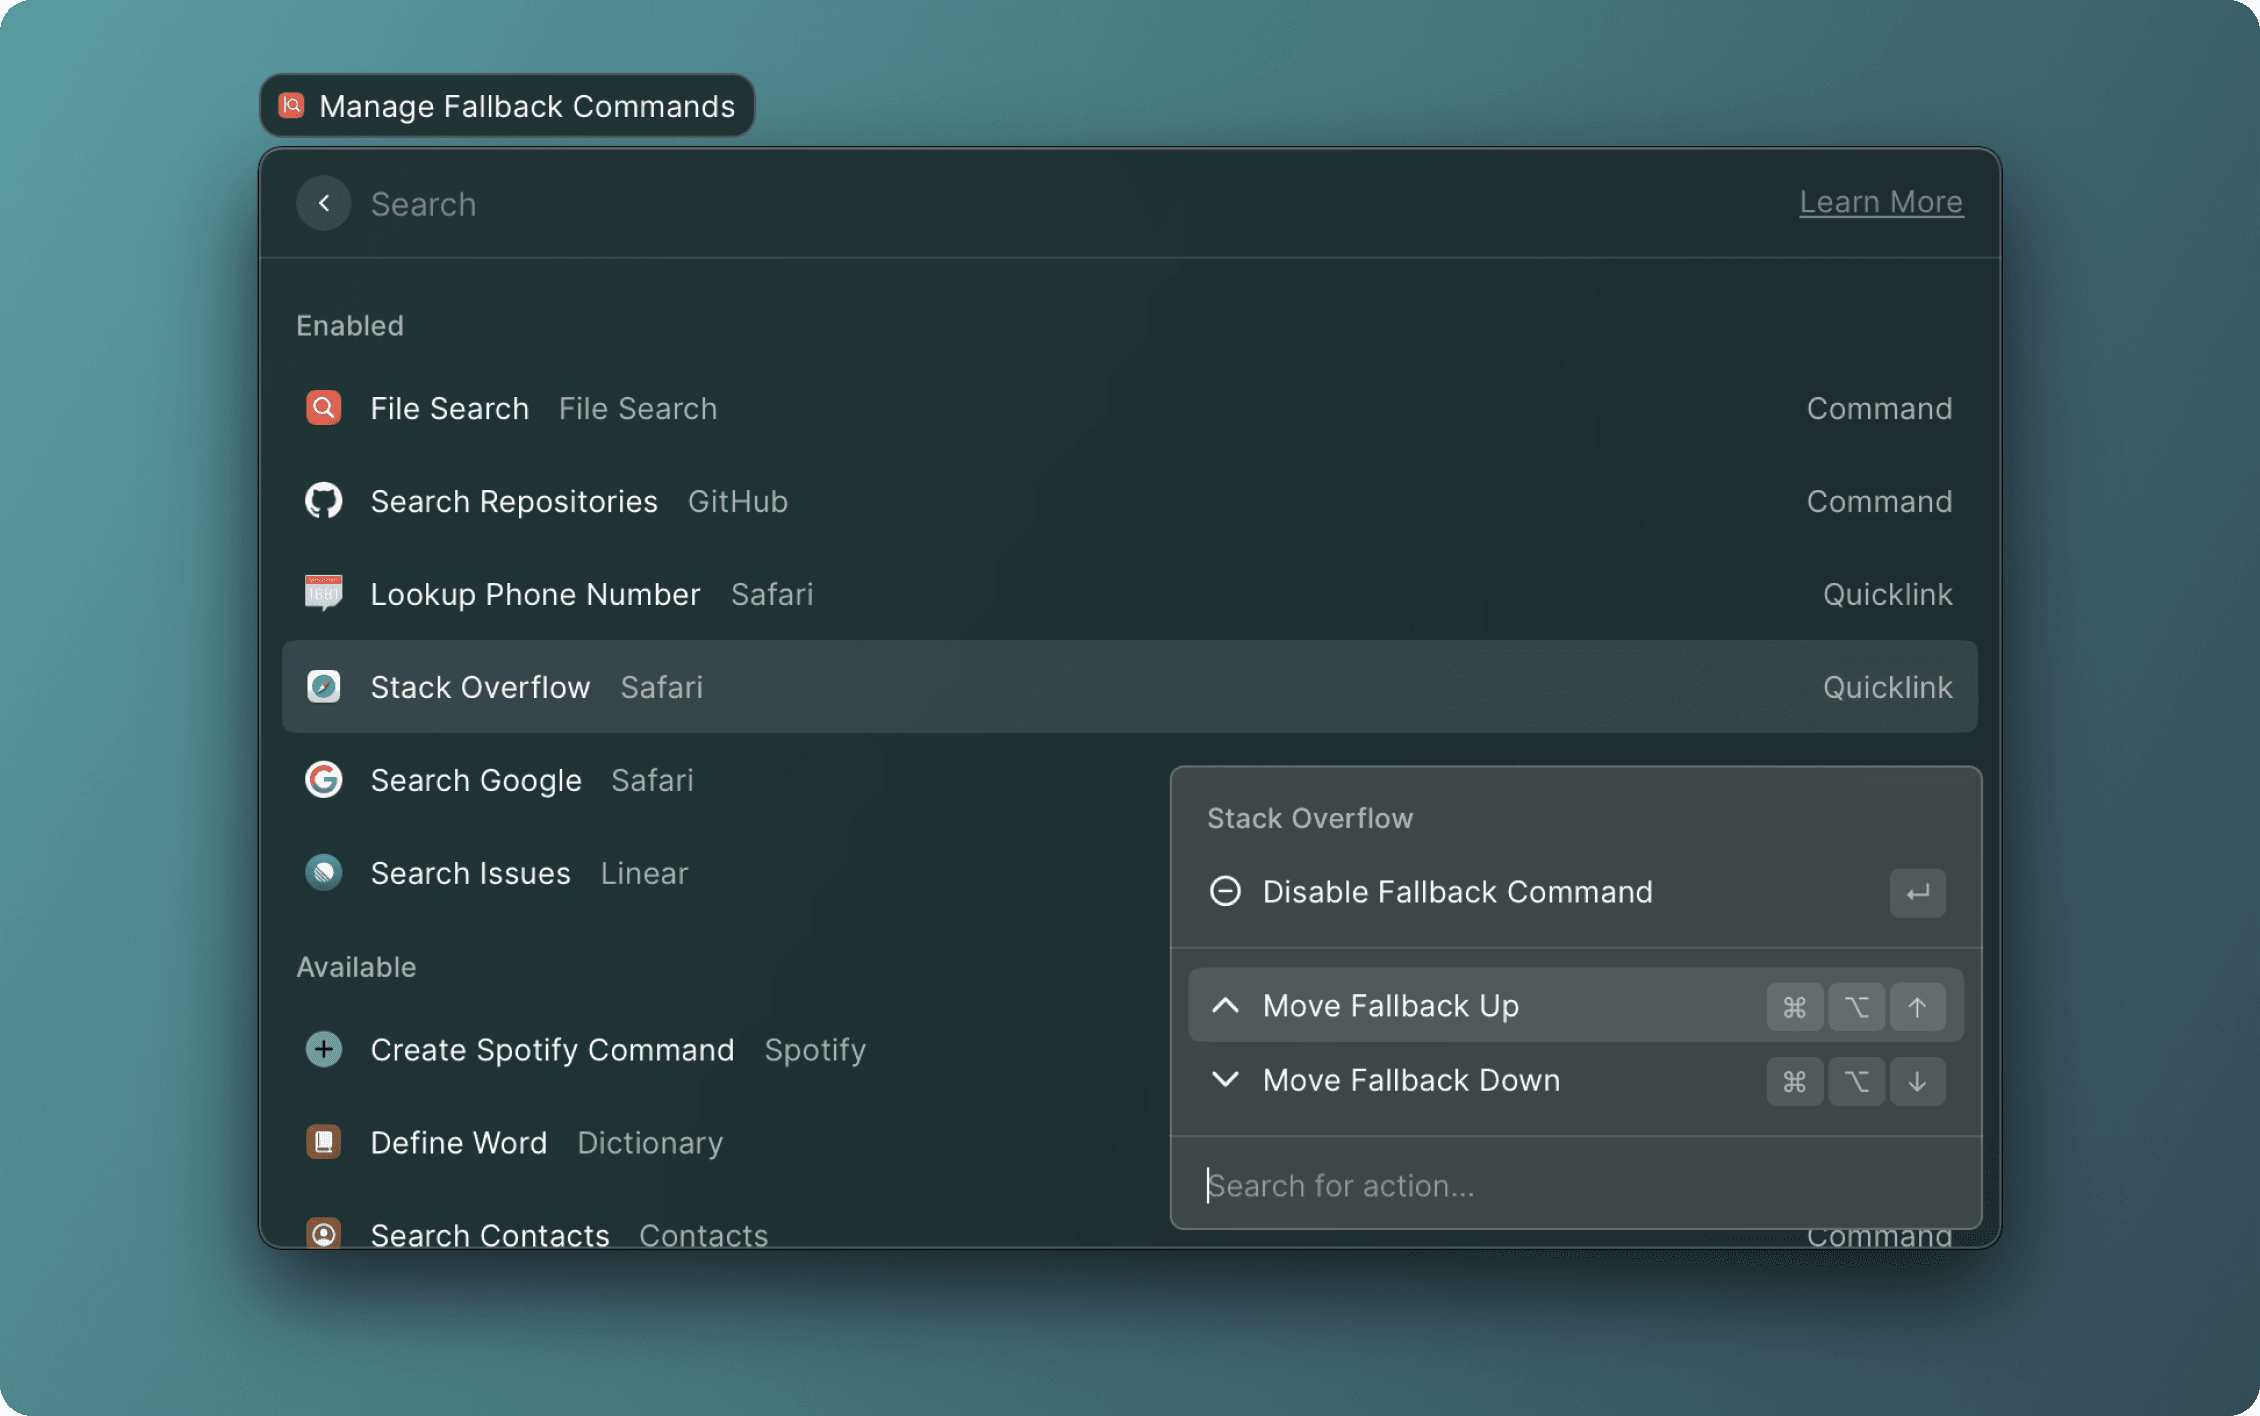The image size is (2260, 1416).
Task: Click the back arrow button
Action: tap(323, 203)
